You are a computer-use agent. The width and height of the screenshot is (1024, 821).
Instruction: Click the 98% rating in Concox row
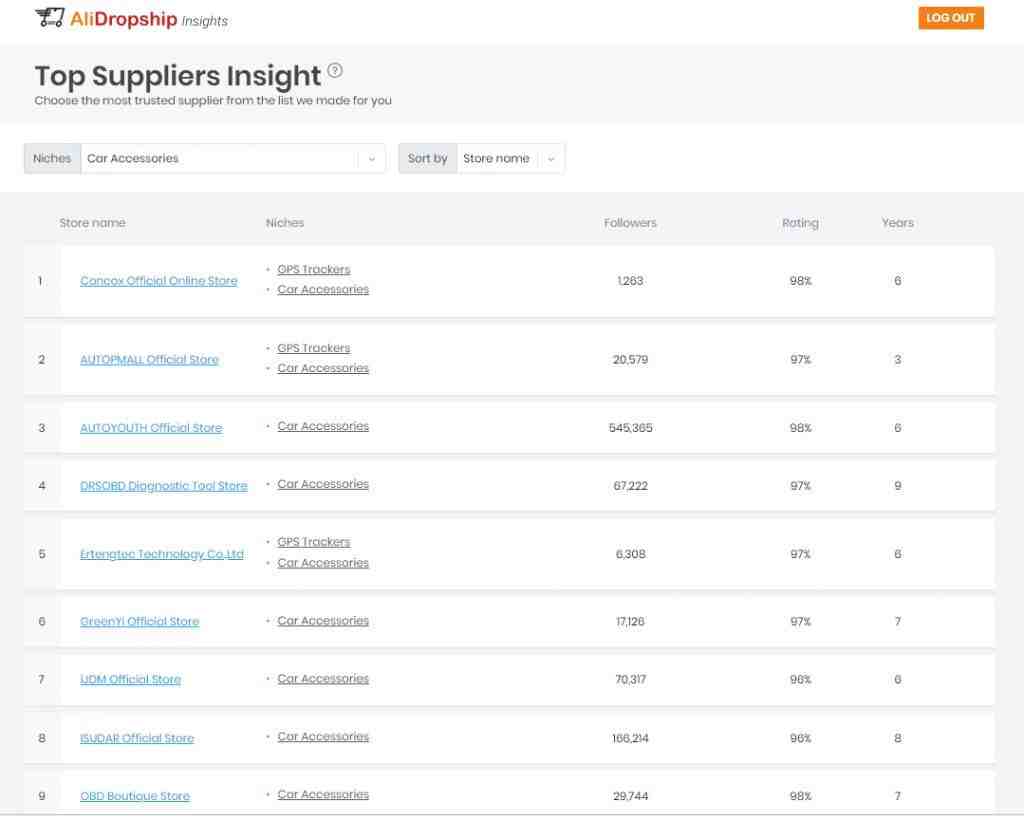click(800, 281)
